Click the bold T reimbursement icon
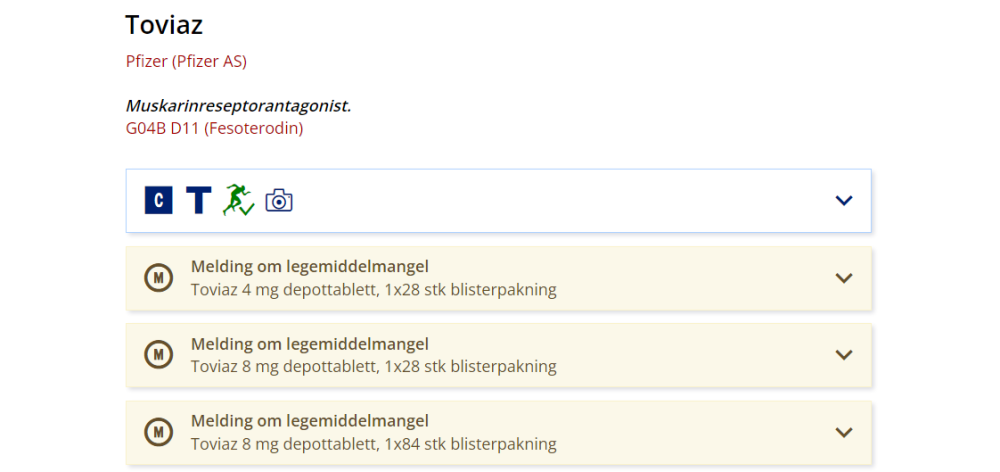Image resolution: width=1000 pixels, height=472 pixels. tap(198, 200)
